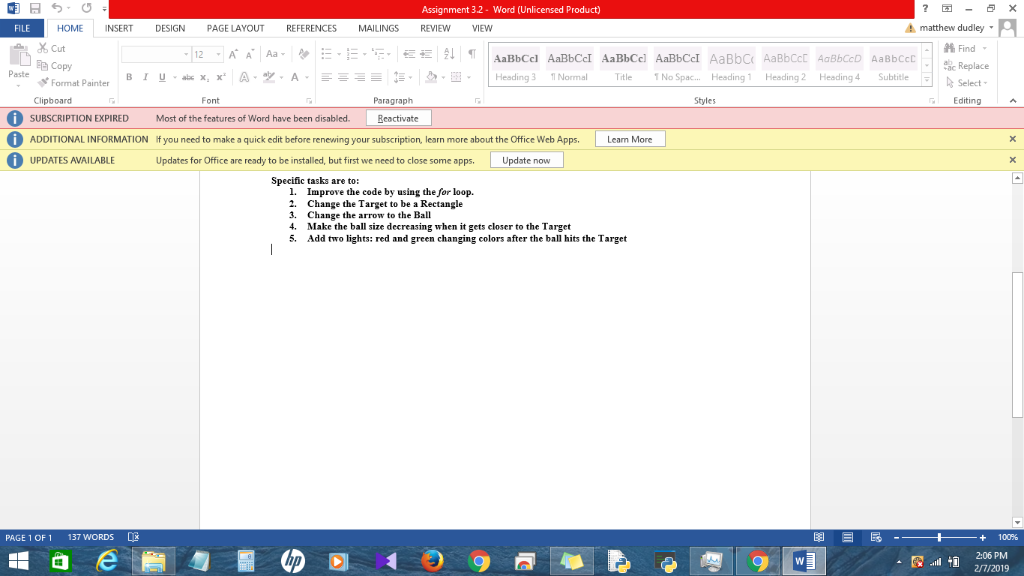Apply center alignment
This screenshot has width=1024, height=576.
coord(345,77)
